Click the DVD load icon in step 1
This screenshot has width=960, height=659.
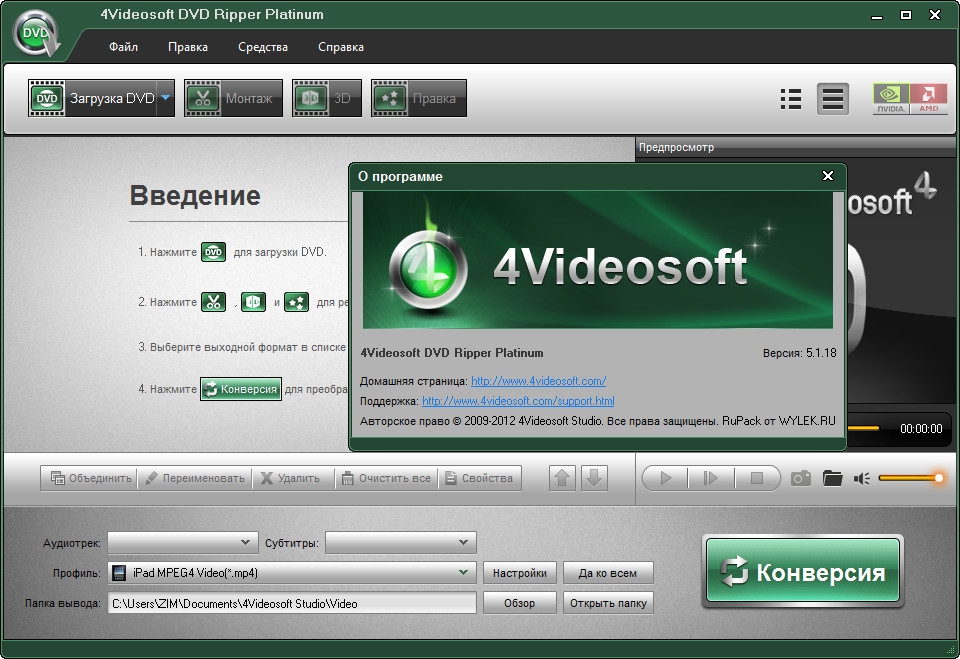213,252
